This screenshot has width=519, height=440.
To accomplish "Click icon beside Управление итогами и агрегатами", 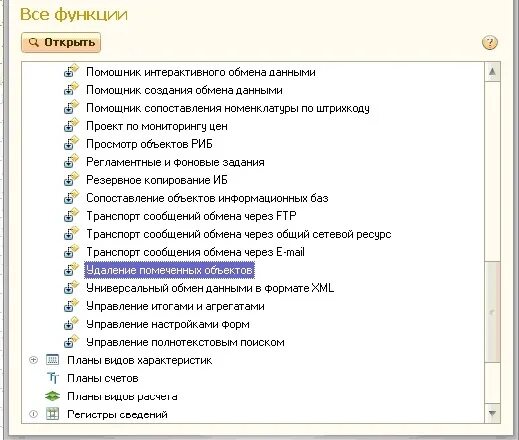I will 71,305.
